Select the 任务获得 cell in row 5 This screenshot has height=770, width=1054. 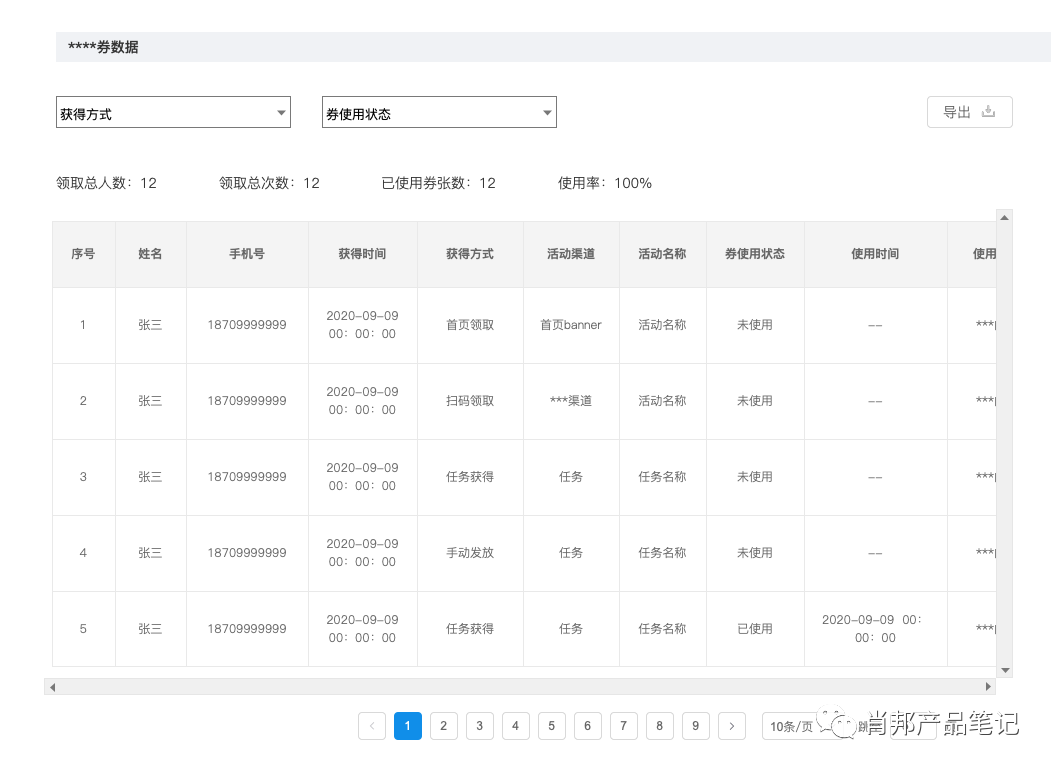(470, 629)
